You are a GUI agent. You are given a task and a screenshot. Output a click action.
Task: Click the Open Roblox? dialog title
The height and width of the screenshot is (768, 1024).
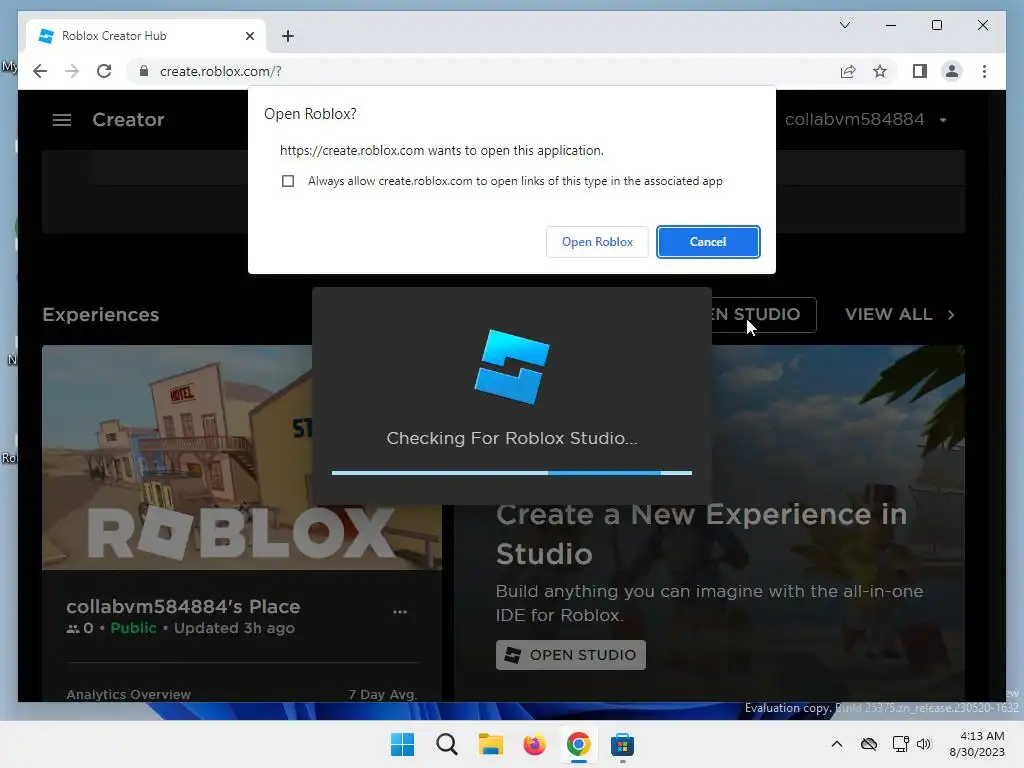(310, 114)
